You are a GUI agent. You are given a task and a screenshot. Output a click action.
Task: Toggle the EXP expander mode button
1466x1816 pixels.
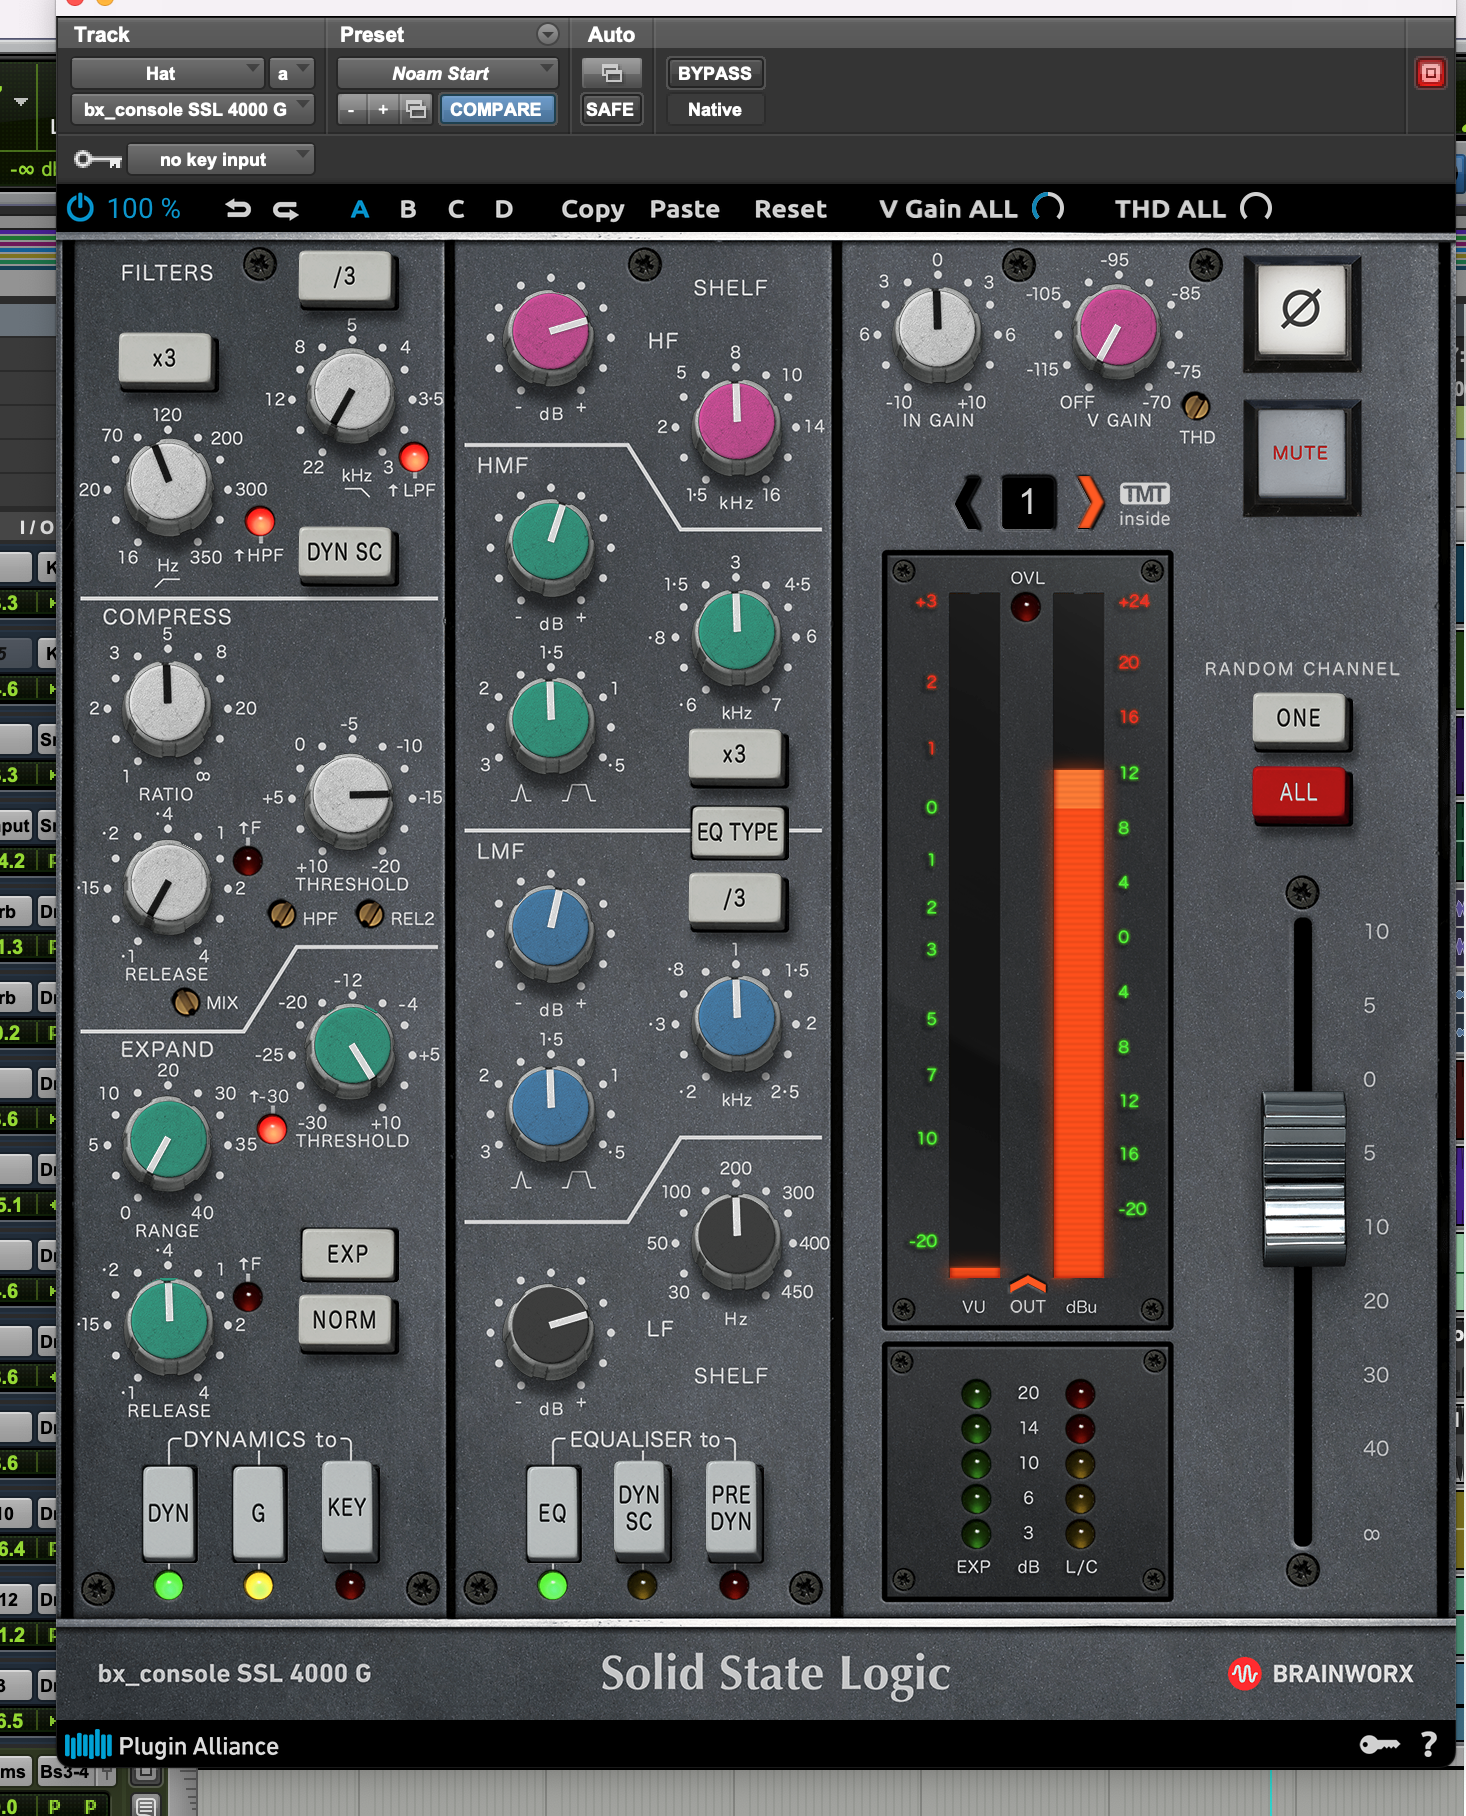(x=347, y=1254)
